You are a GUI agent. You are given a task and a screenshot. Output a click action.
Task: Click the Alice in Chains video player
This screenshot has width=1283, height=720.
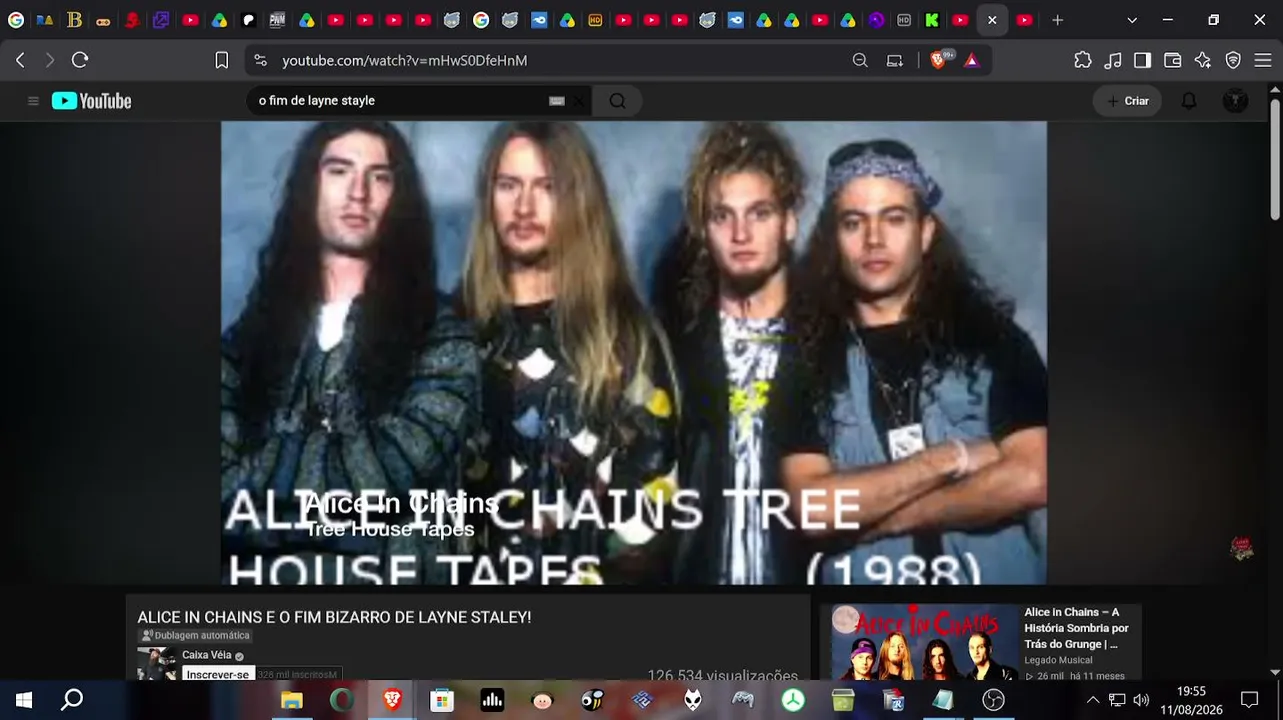pyautogui.click(x=634, y=353)
